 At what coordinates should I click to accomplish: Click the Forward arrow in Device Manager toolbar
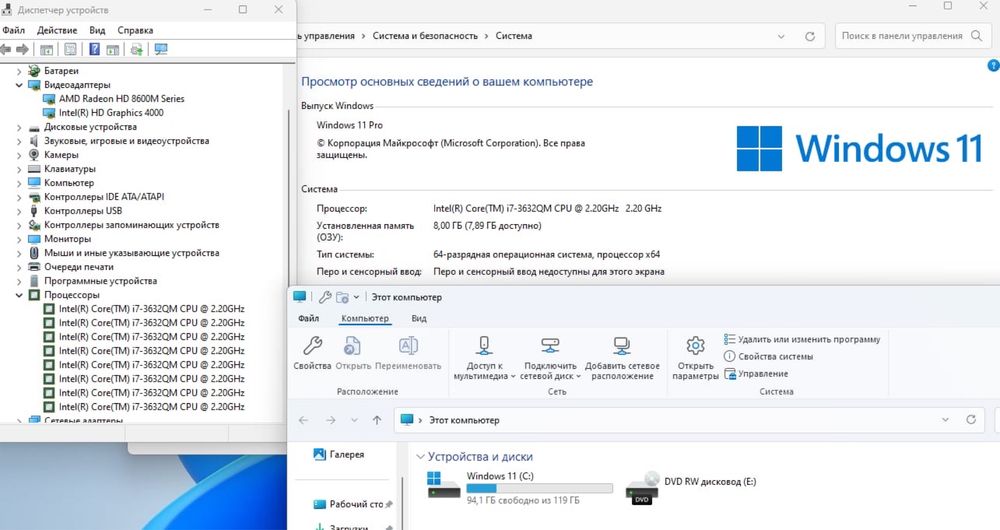22,49
